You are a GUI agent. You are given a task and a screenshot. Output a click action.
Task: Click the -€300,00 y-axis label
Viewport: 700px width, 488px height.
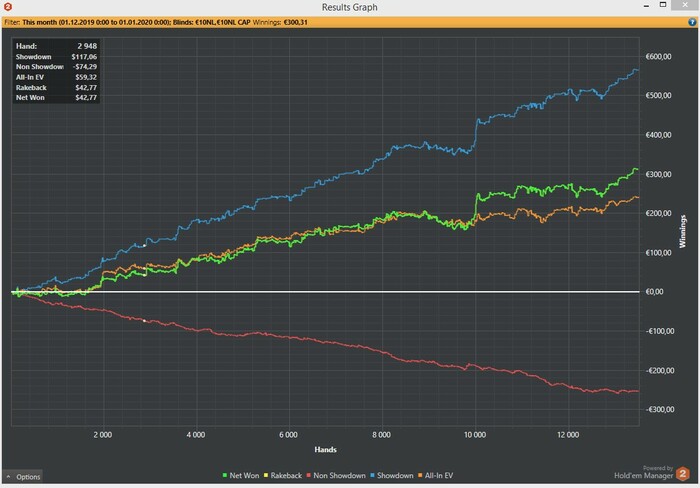[660, 409]
